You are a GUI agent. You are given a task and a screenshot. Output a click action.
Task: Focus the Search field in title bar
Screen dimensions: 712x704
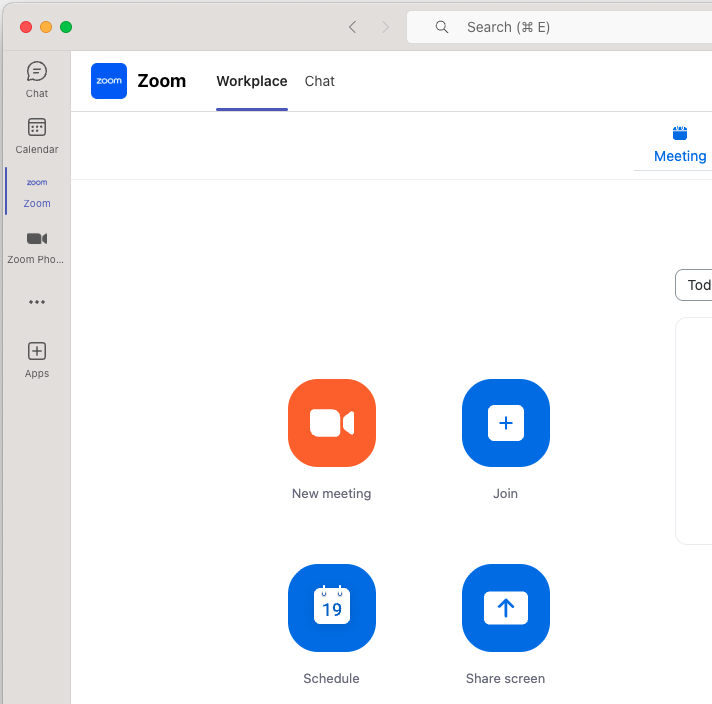click(x=560, y=27)
